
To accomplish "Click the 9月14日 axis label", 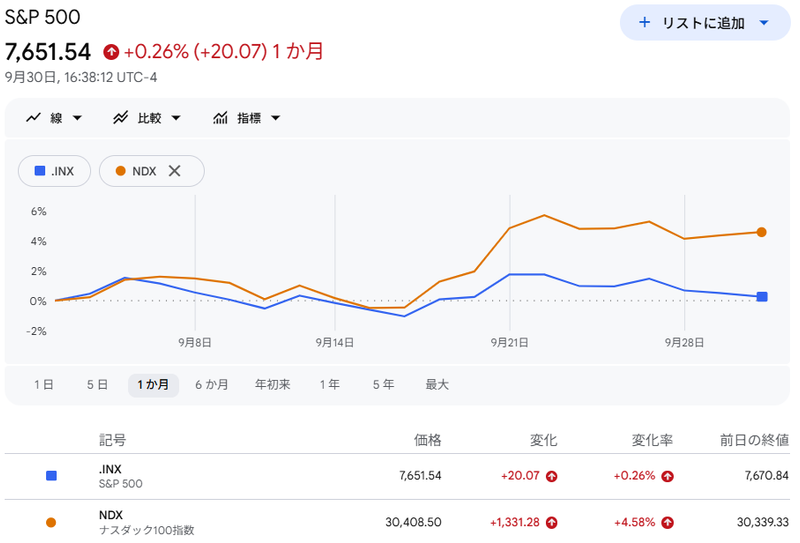I will pos(335,342).
